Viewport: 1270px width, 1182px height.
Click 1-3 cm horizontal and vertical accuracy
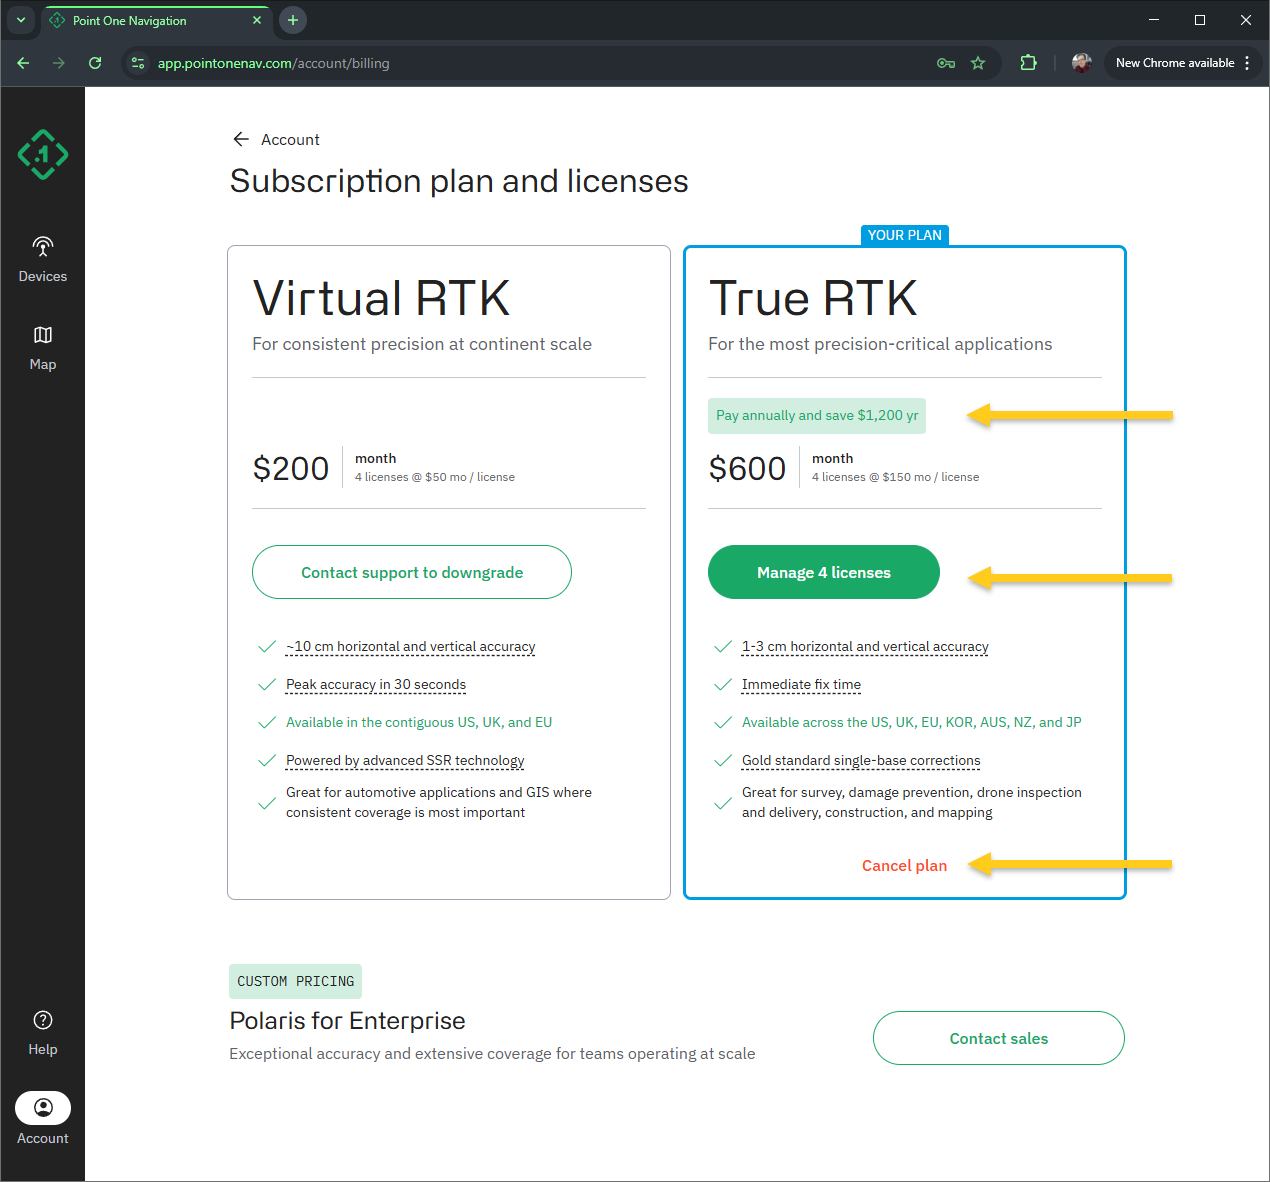coord(865,647)
